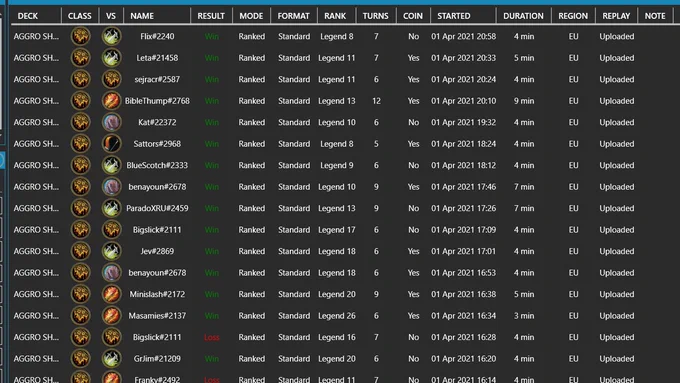Click opponent class icon in Flix#2240 row
680x383 pixels.
click(111, 36)
